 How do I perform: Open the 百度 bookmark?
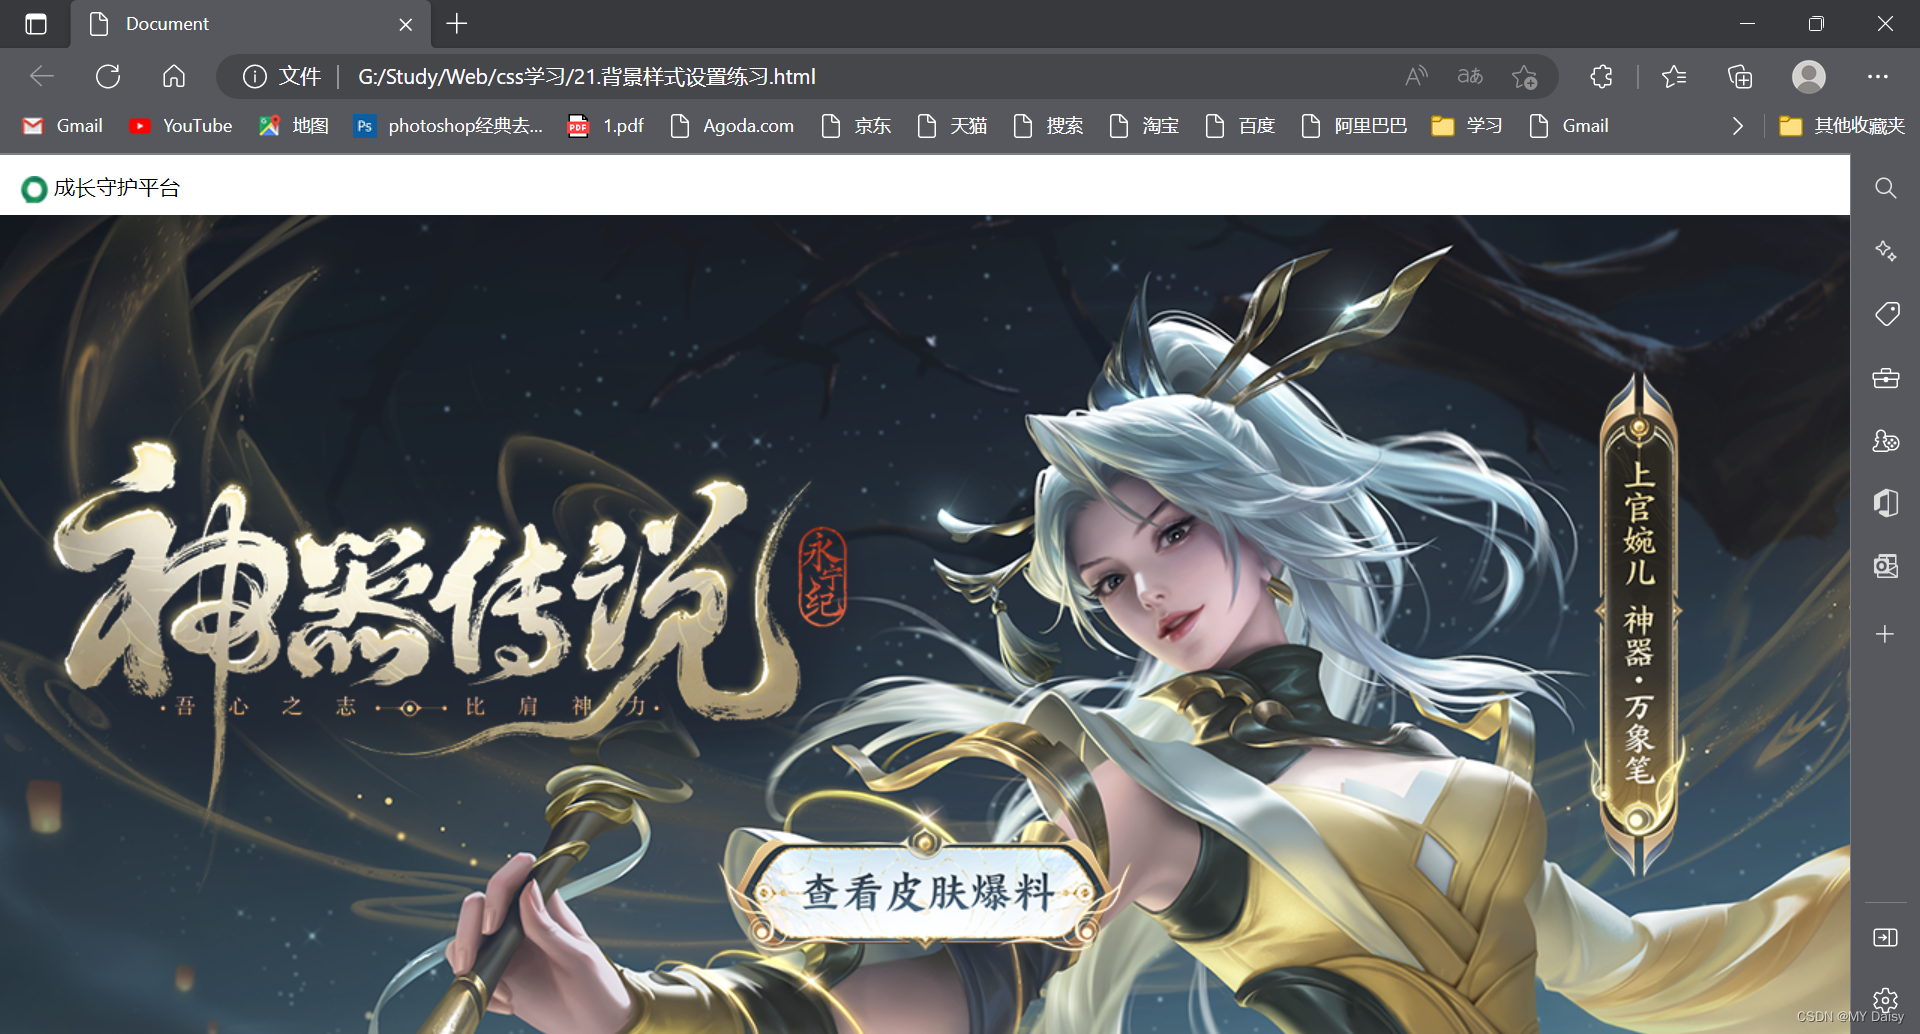[x=1240, y=126]
